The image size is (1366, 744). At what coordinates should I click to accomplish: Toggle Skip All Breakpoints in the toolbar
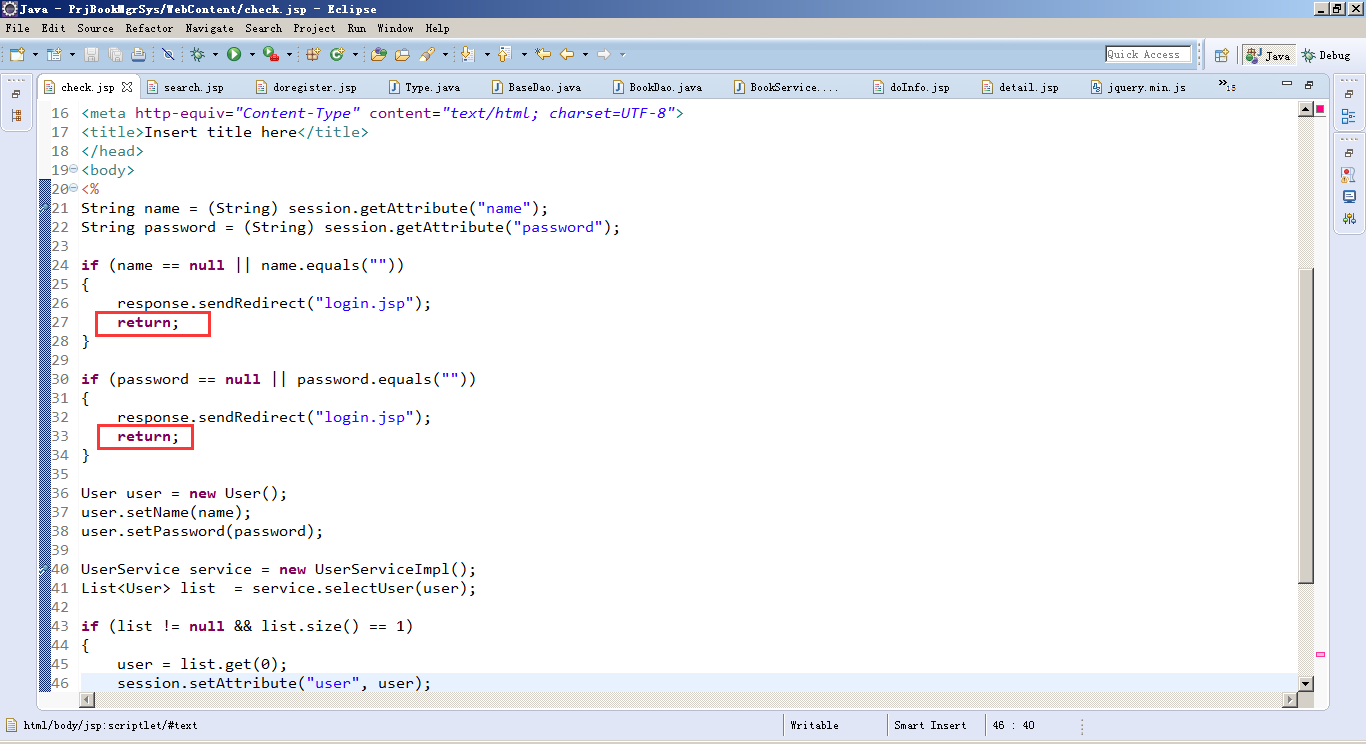[167, 54]
